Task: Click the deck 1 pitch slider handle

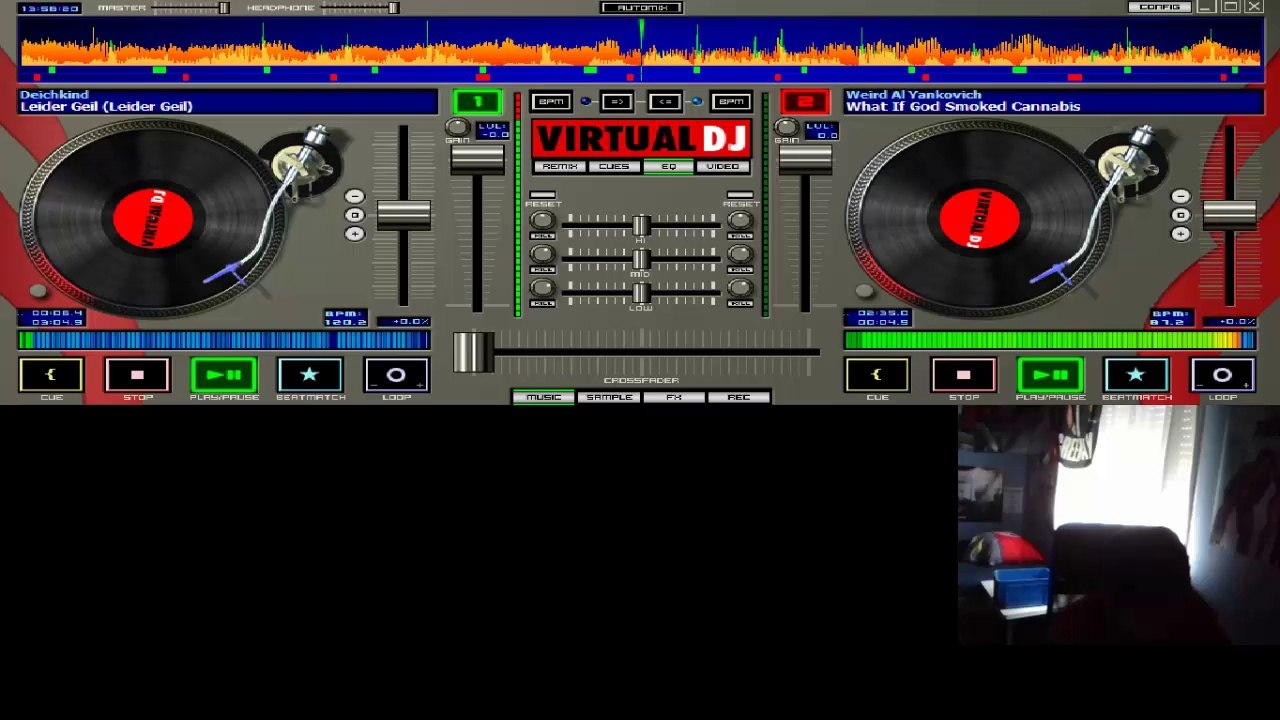Action: [x=404, y=214]
